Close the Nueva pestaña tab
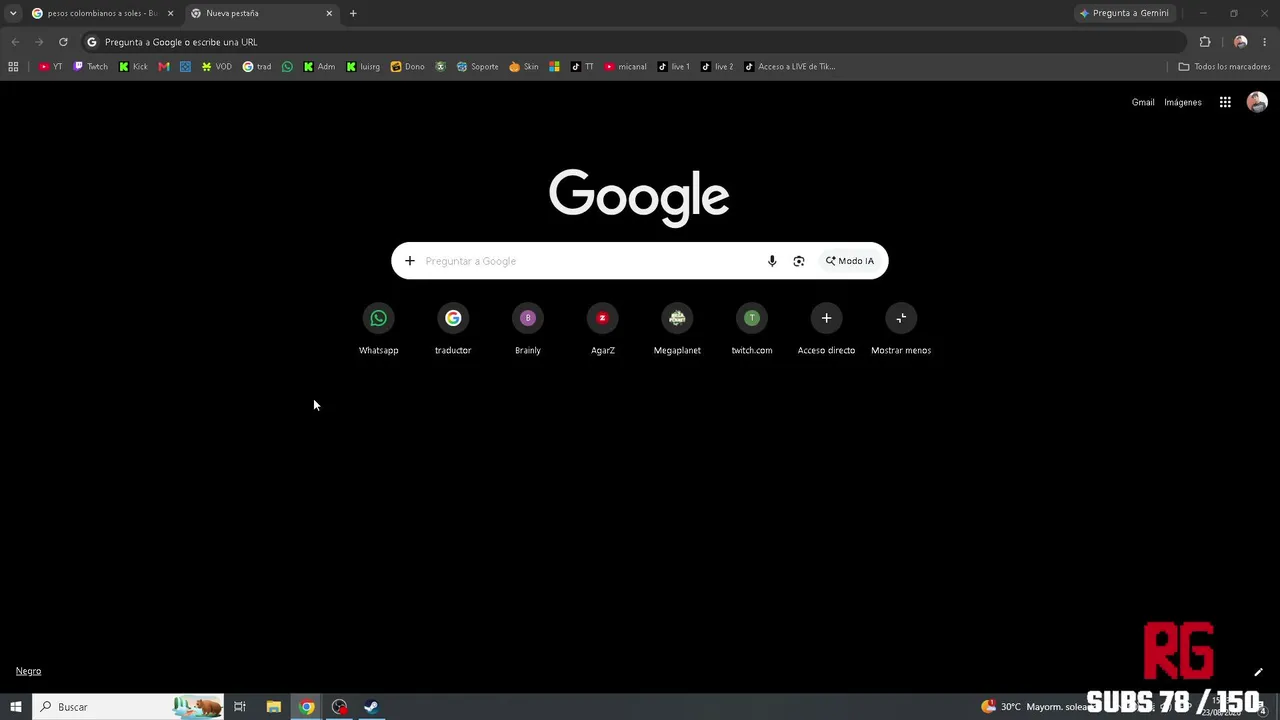 pos(329,13)
